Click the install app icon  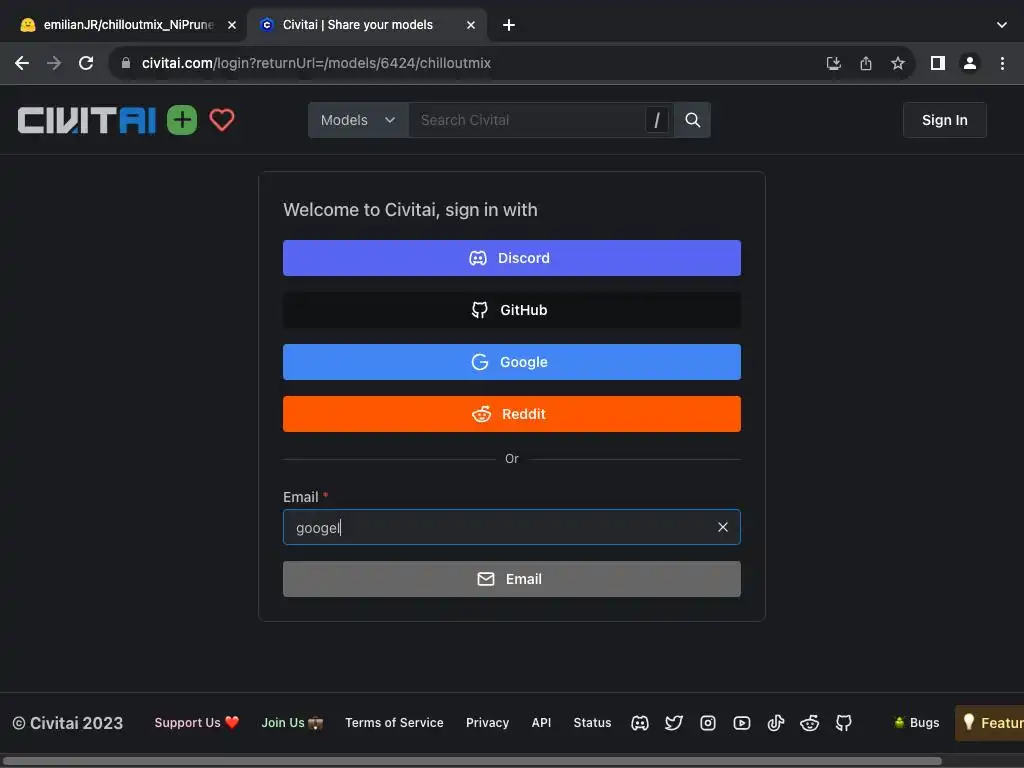pos(834,63)
